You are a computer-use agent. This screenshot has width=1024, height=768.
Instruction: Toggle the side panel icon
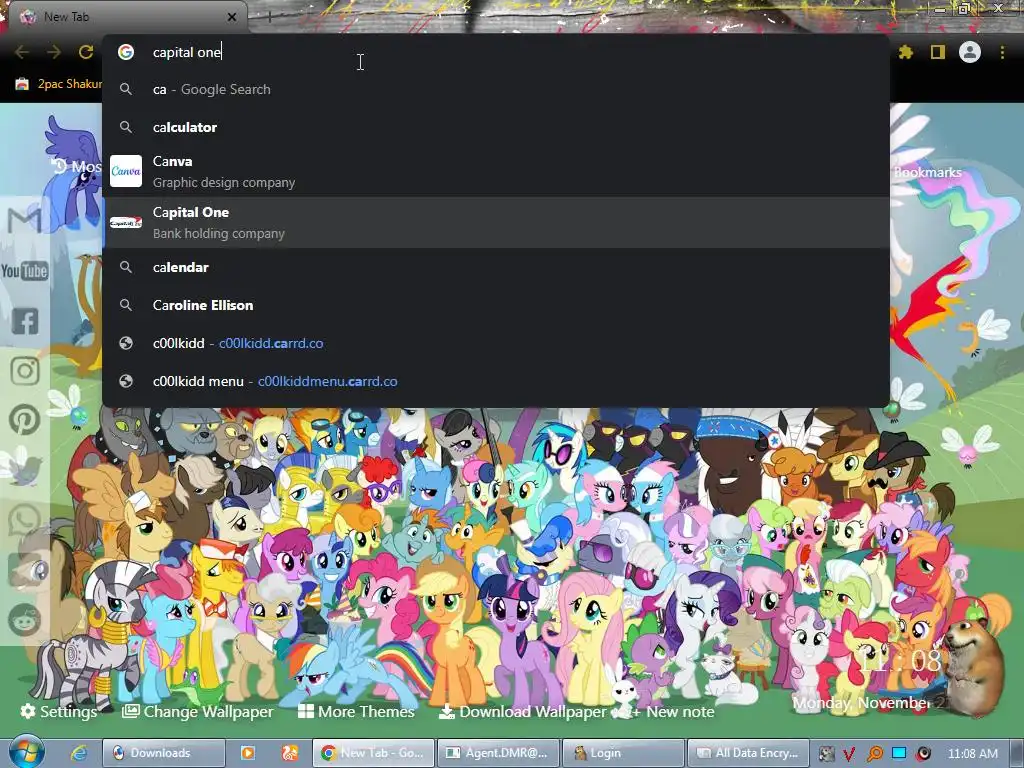(938, 52)
